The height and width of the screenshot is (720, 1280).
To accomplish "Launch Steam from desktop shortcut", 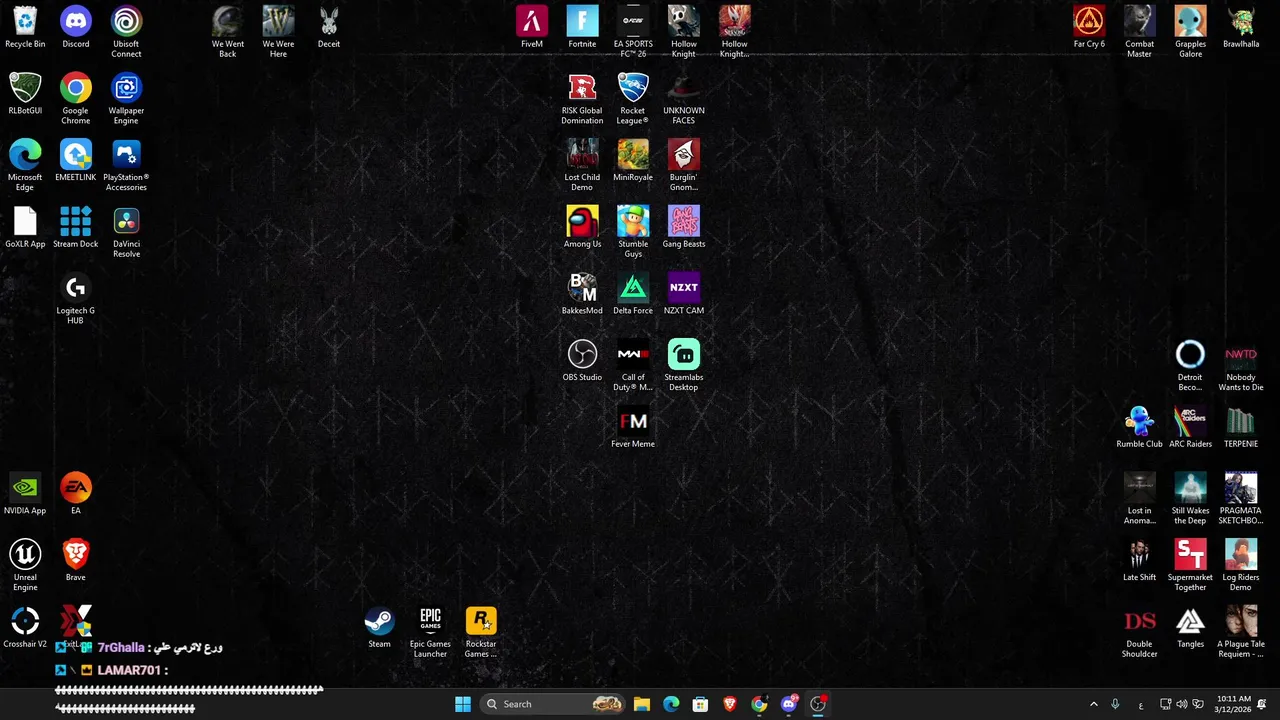I will 379,628.
